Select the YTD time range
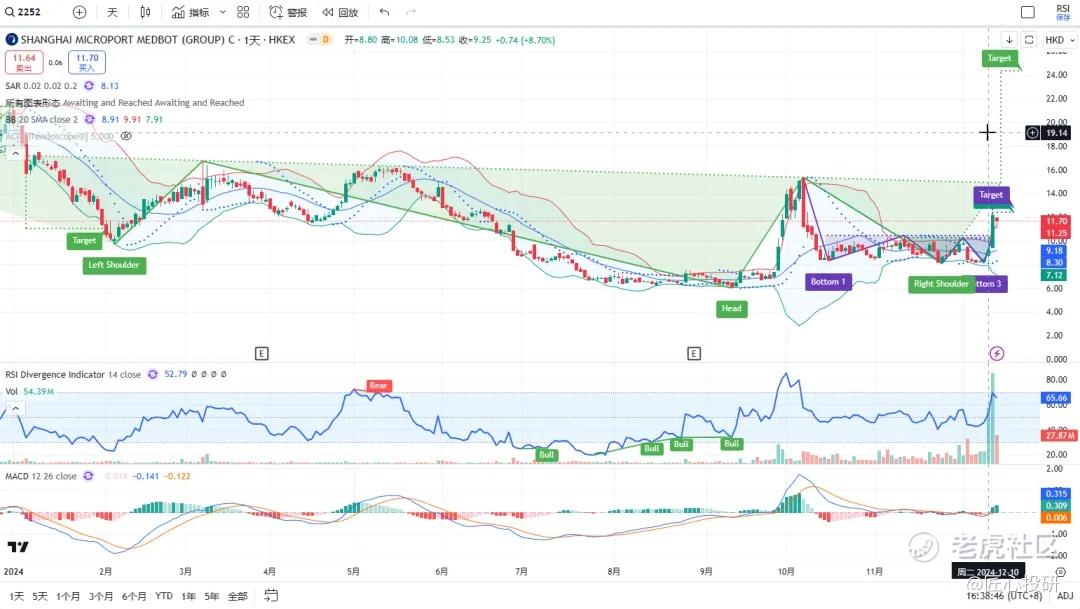1080x609 pixels. [164, 596]
